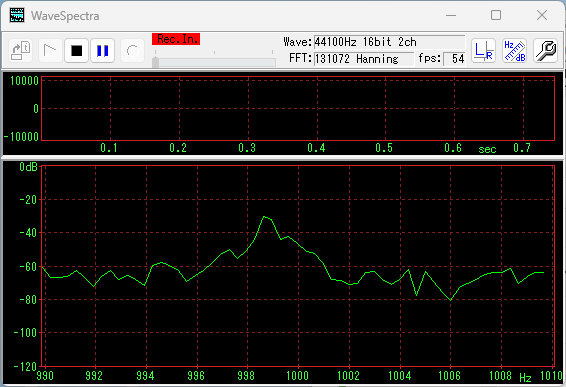Click the playback position slider thumb
566x387 pixels.
(x=156, y=62)
